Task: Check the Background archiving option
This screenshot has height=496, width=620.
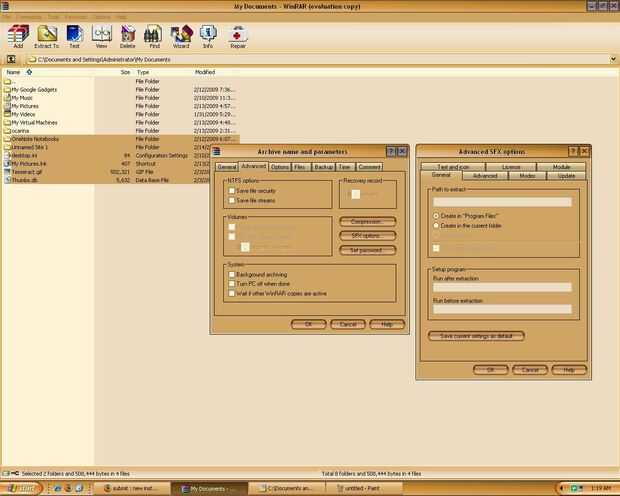Action: [x=231, y=274]
